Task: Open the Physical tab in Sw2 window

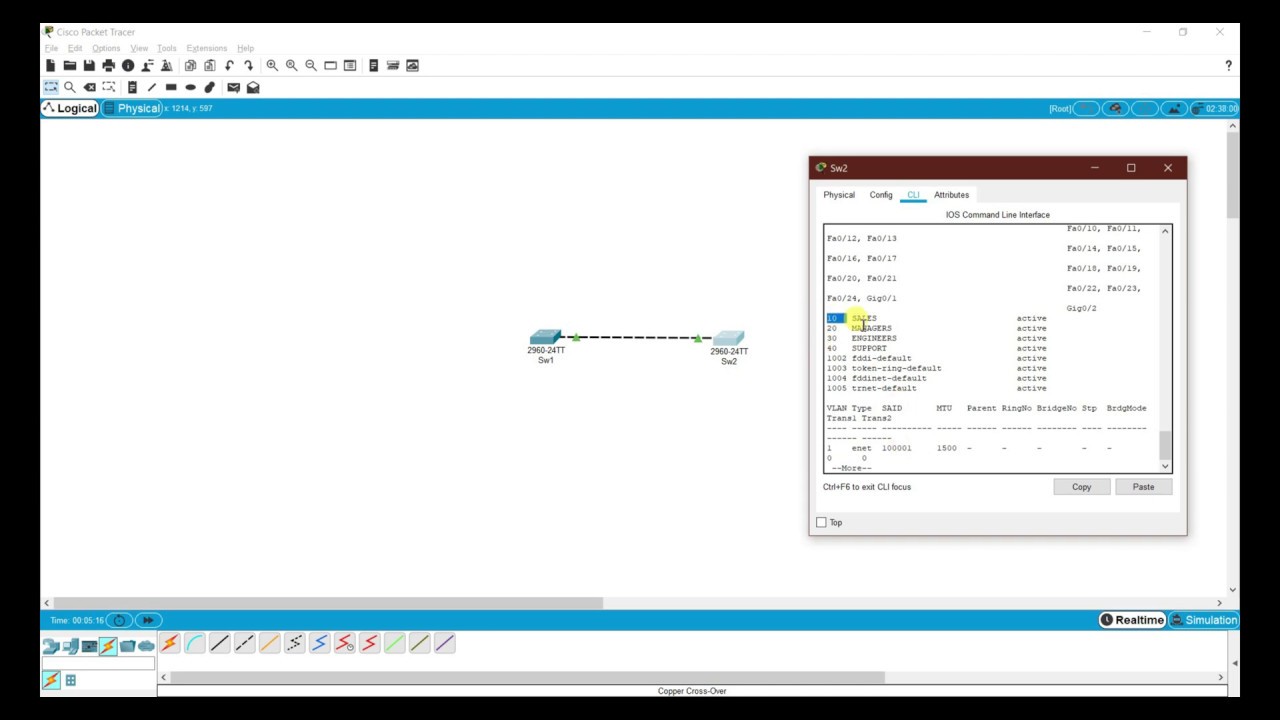Action: click(839, 195)
